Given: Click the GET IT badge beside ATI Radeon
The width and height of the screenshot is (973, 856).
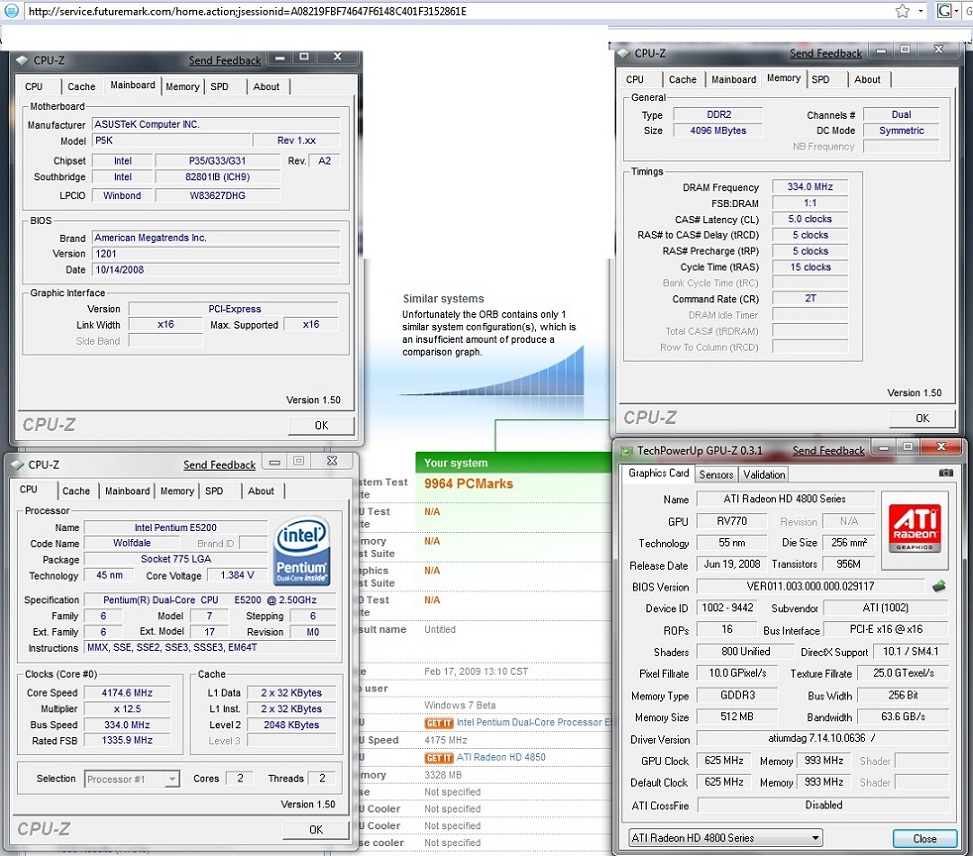Looking at the screenshot, I should pyautogui.click(x=439, y=758).
